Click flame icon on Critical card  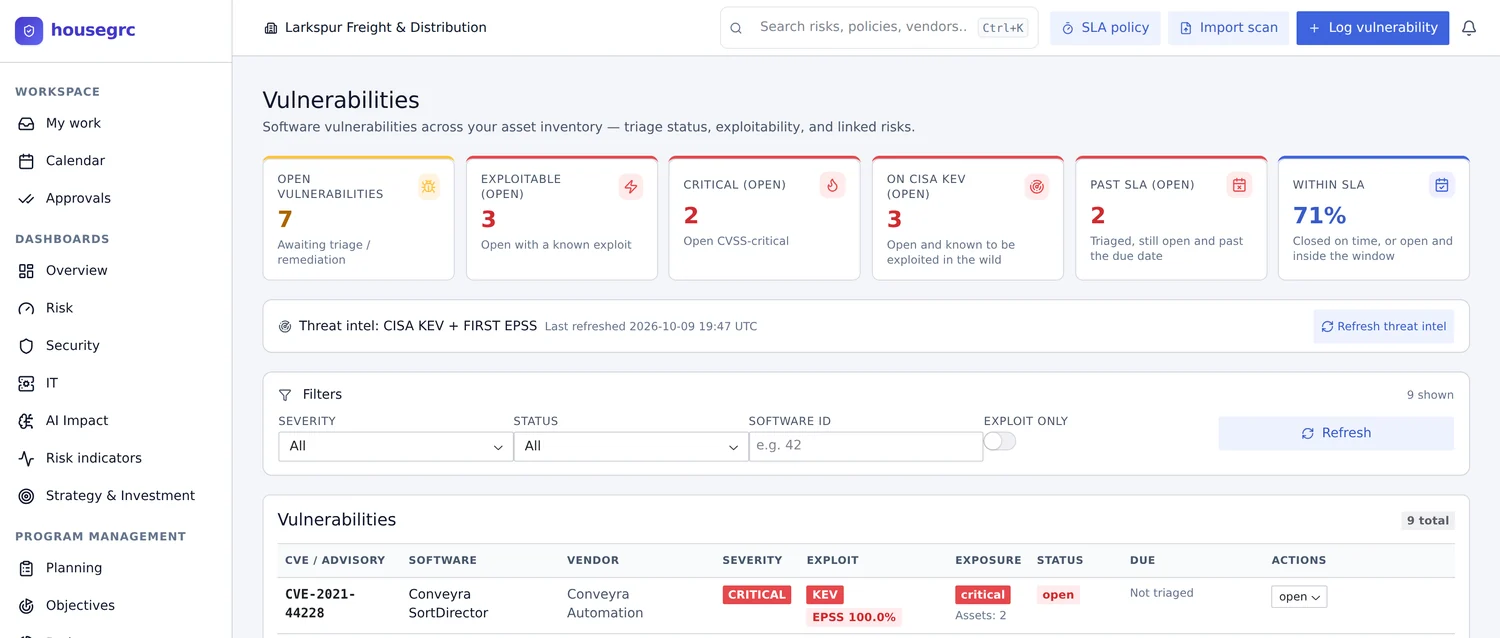pos(832,185)
